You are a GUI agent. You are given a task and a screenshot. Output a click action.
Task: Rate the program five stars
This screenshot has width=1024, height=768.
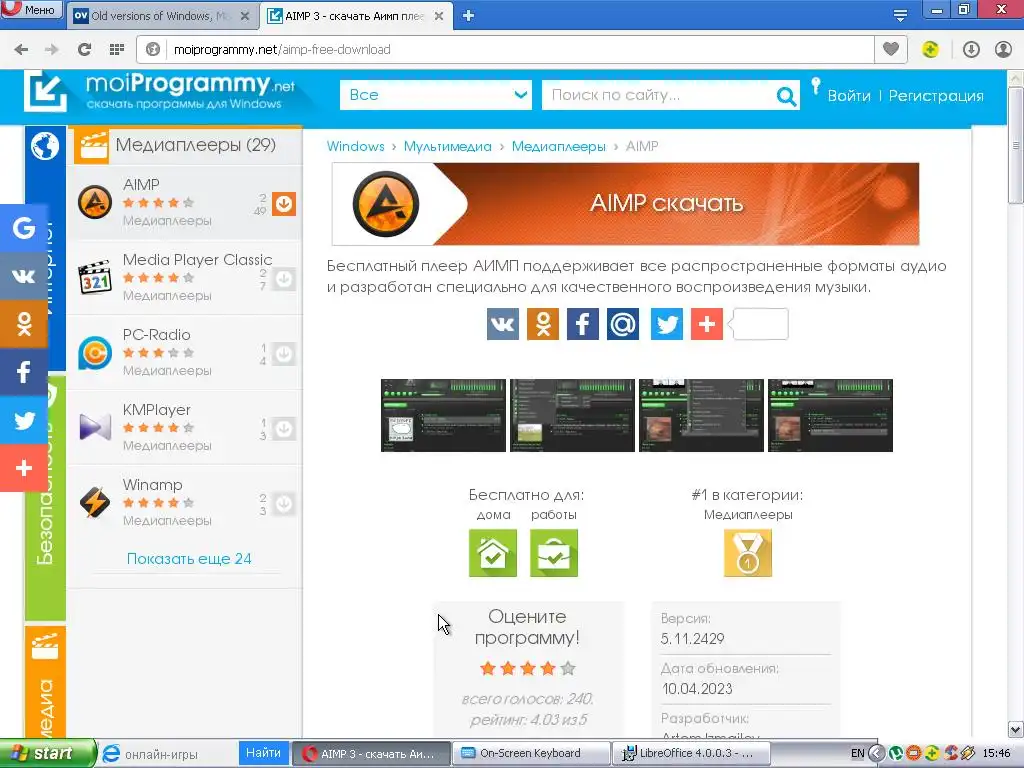(x=568, y=668)
